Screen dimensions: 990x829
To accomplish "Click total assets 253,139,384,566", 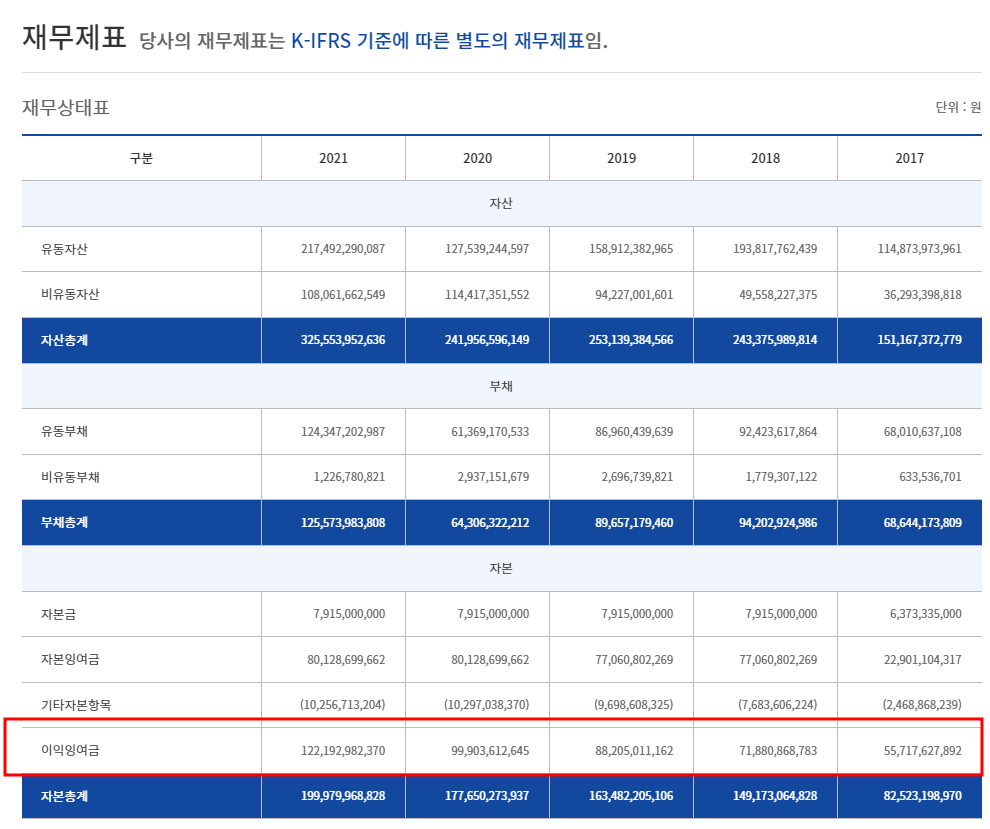I will 631,340.
